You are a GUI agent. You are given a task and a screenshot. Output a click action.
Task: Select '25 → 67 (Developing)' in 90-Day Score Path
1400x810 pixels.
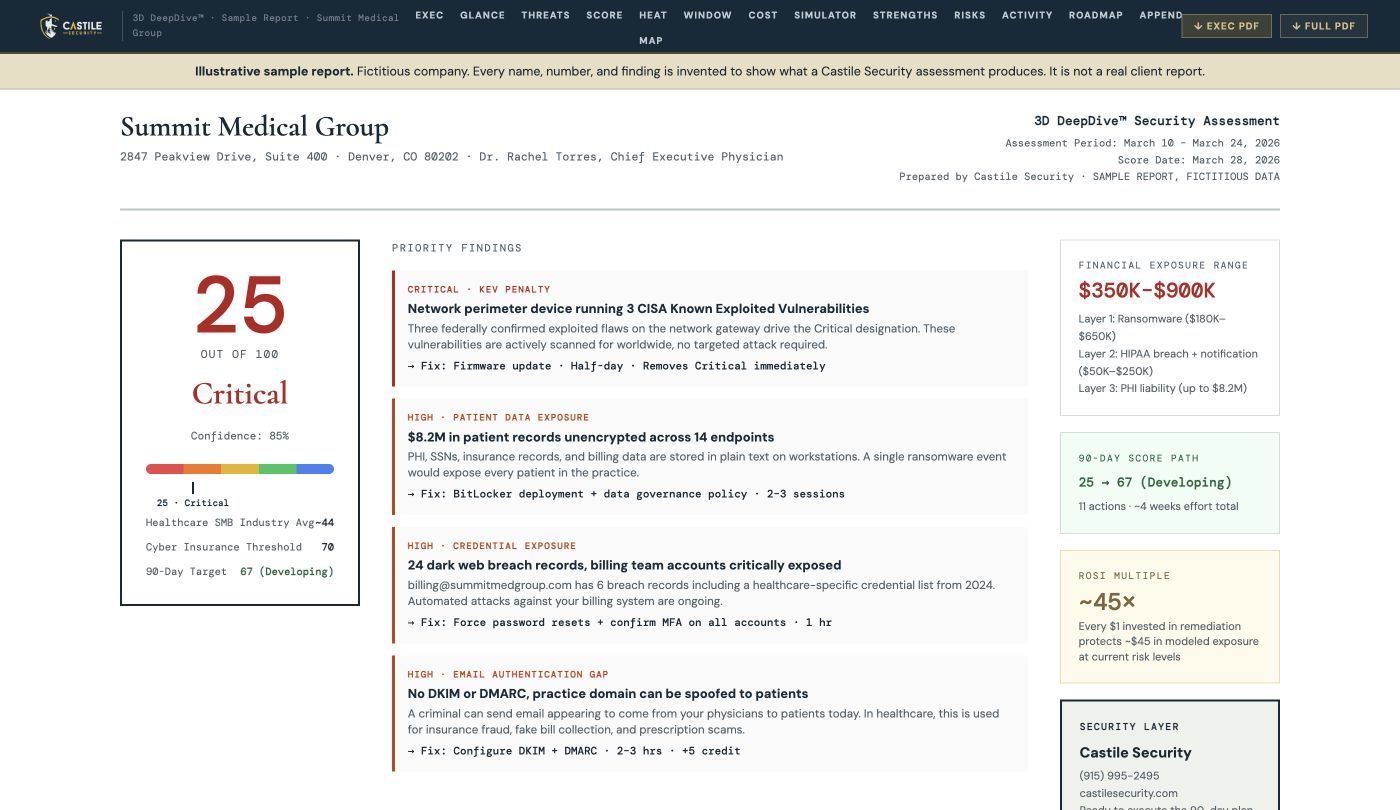tap(1155, 482)
